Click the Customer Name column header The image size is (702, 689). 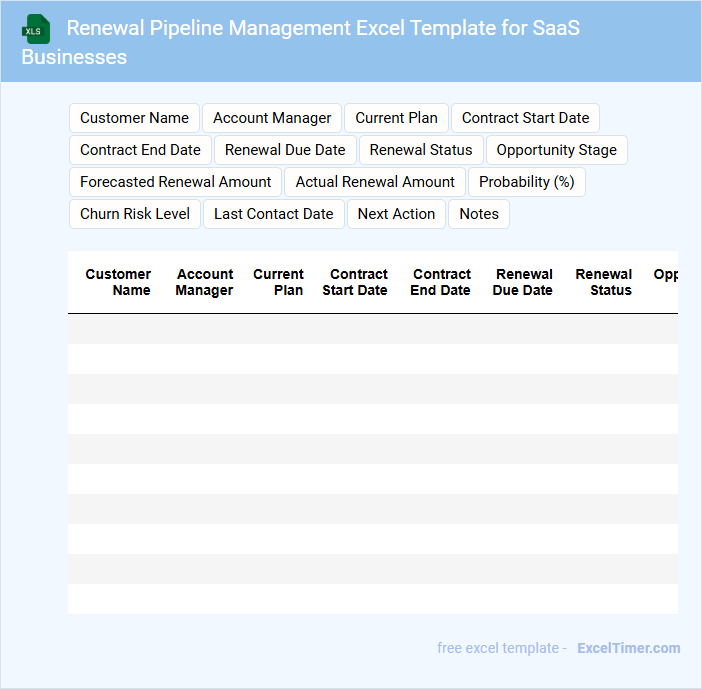[x=118, y=282]
